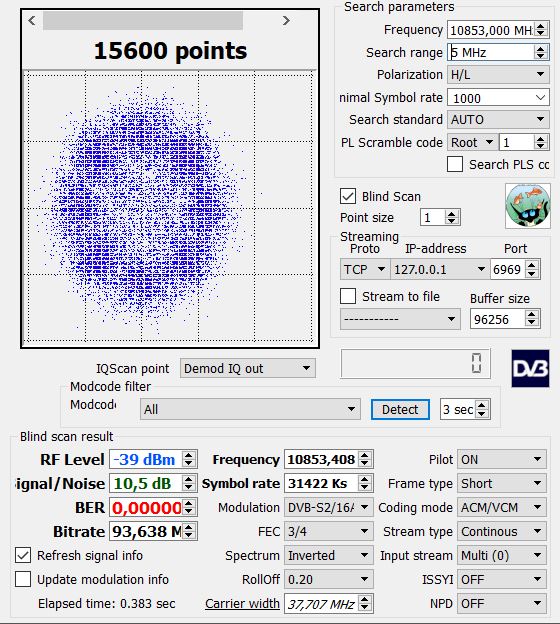Image resolution: width=560 pixels, height=624 pixels.
Task: Toggle the Blind Scan checkbox
Action: [348, 196]
